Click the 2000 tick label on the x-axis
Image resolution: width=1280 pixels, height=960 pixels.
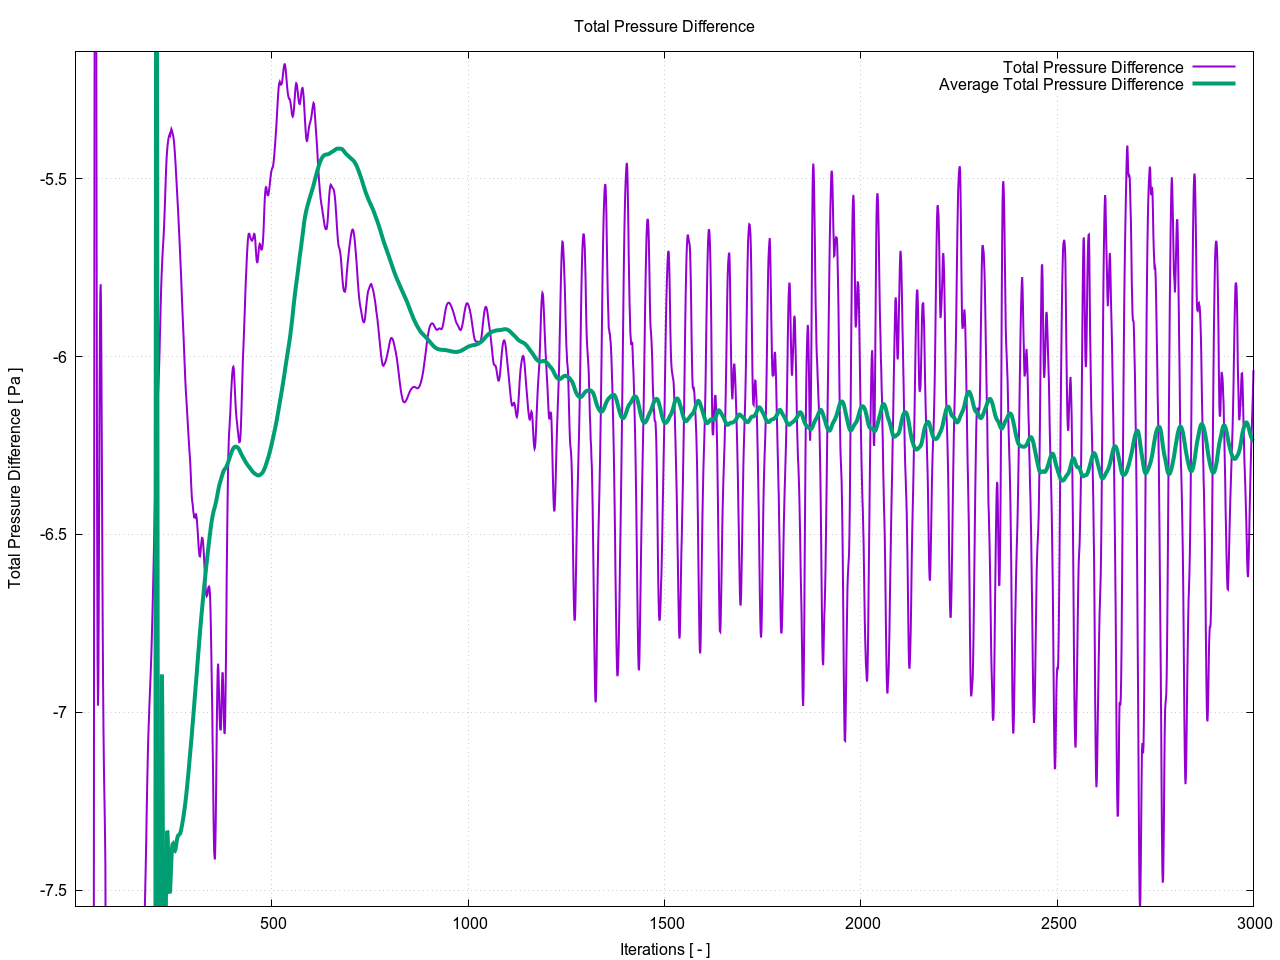point(862,923)
